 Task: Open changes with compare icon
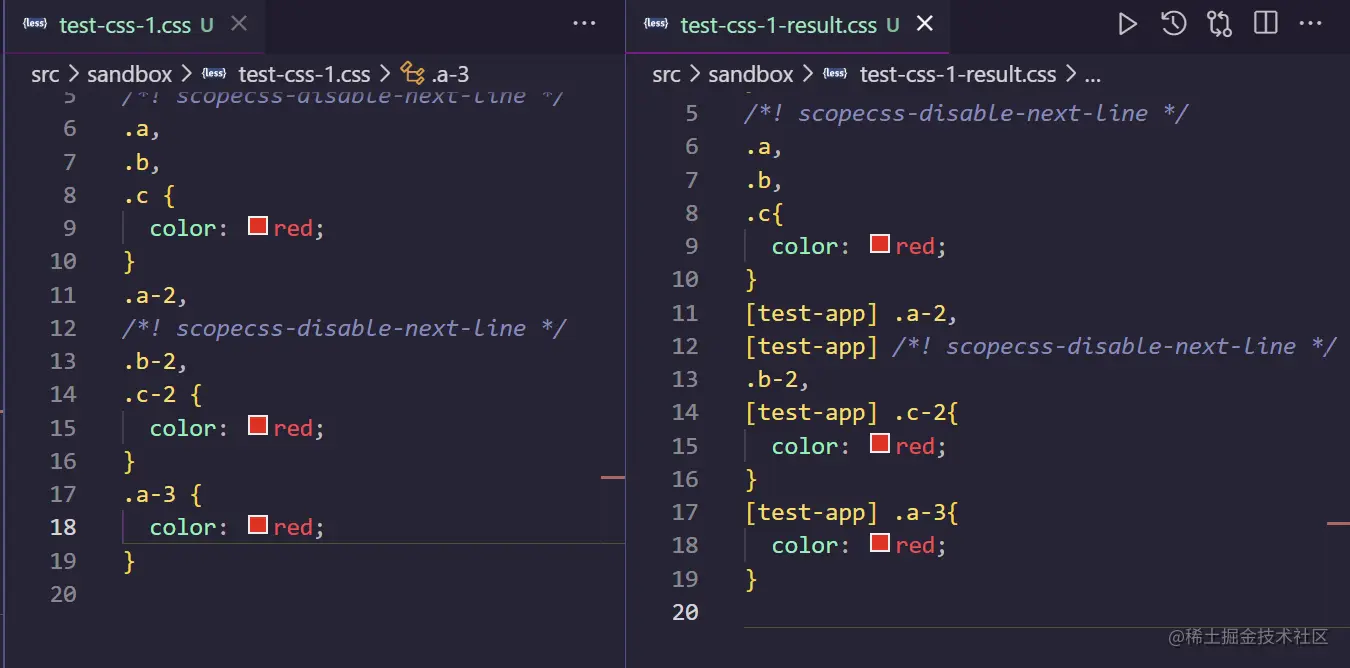pos(1219,24)
